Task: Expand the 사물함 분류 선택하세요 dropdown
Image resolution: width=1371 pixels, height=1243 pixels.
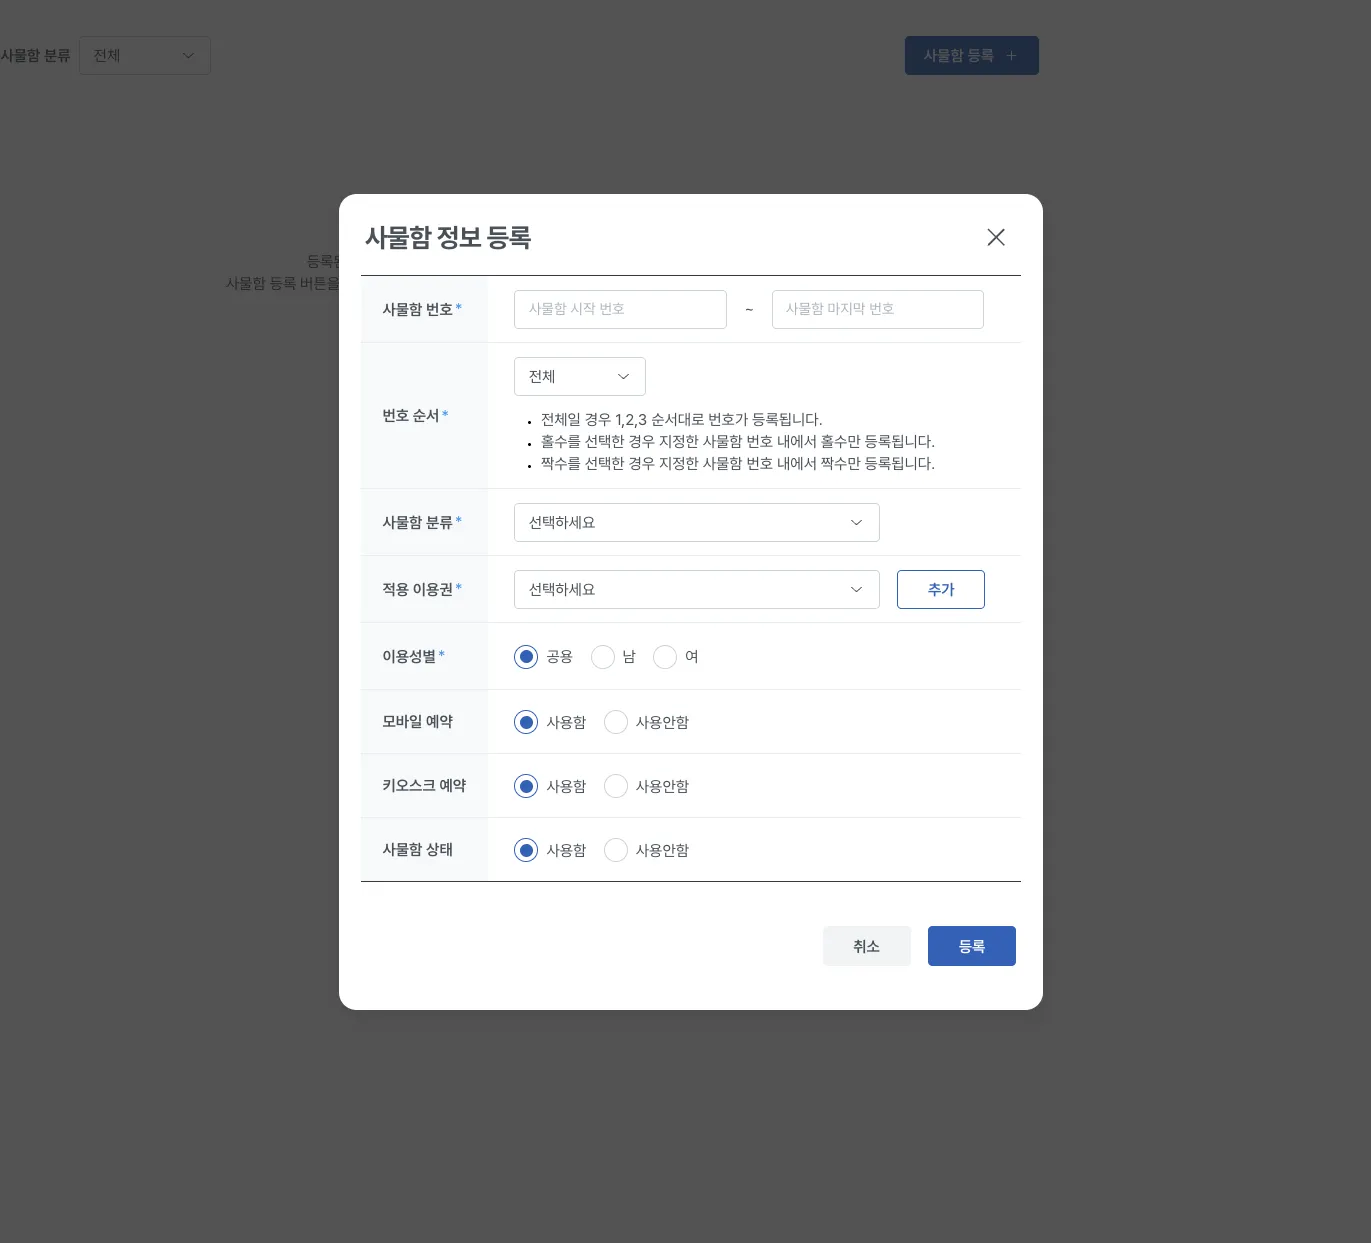Action: coord(697,522)
